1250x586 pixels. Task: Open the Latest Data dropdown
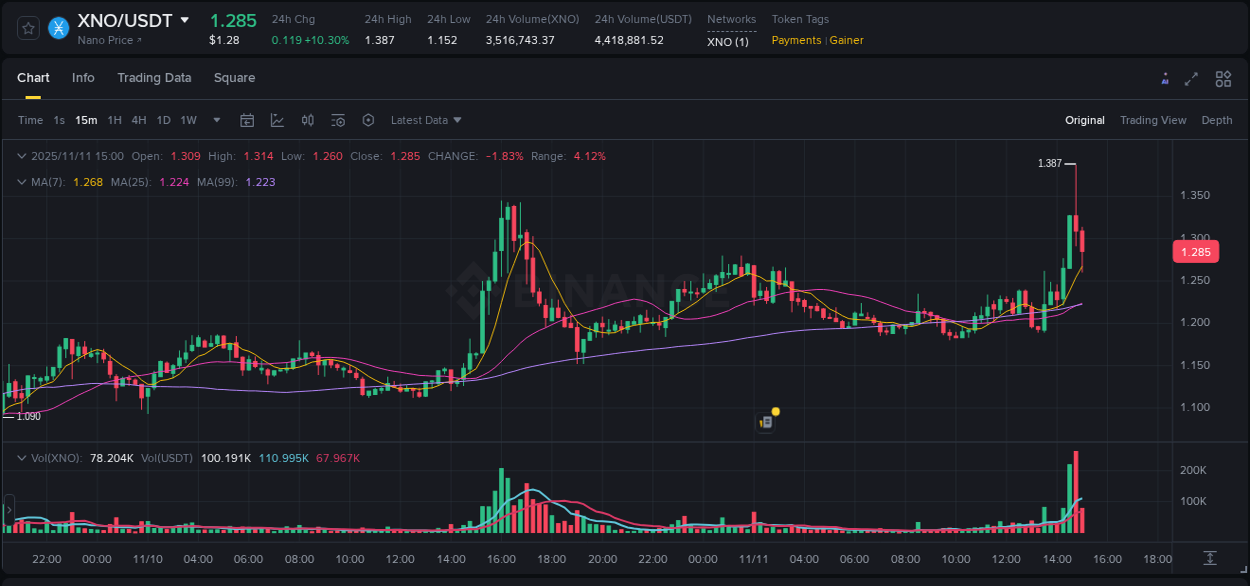426,120
